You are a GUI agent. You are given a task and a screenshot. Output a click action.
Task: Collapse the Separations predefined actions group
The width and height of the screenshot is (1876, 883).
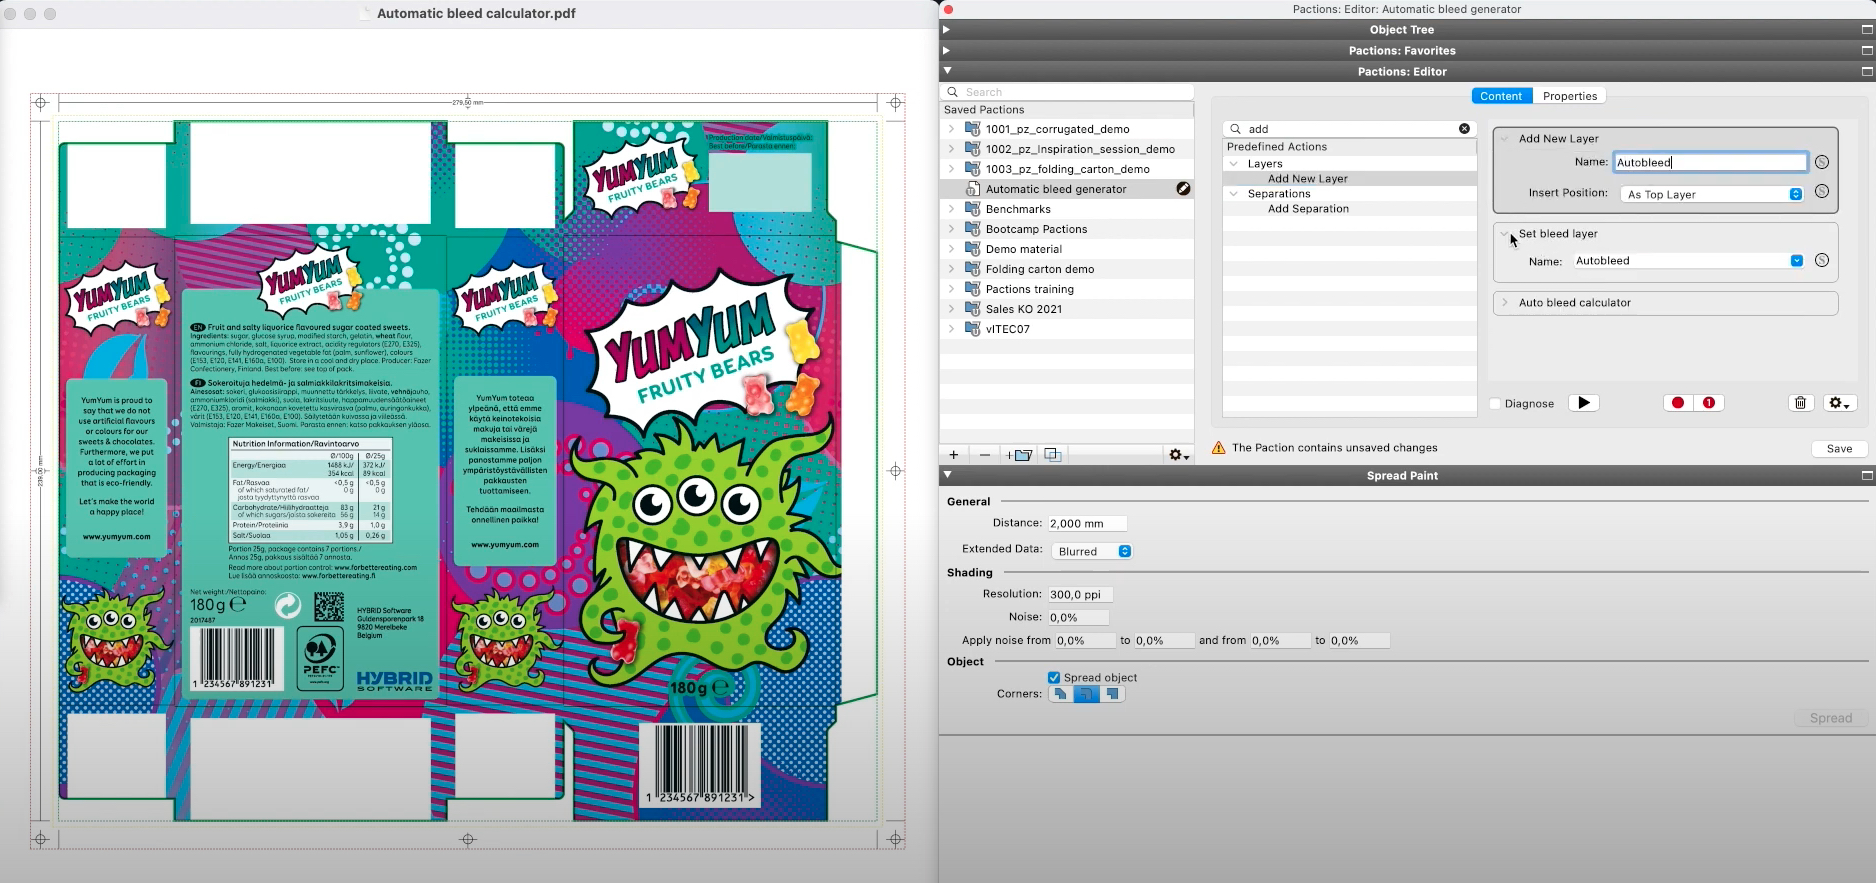tap(1234, 194)
